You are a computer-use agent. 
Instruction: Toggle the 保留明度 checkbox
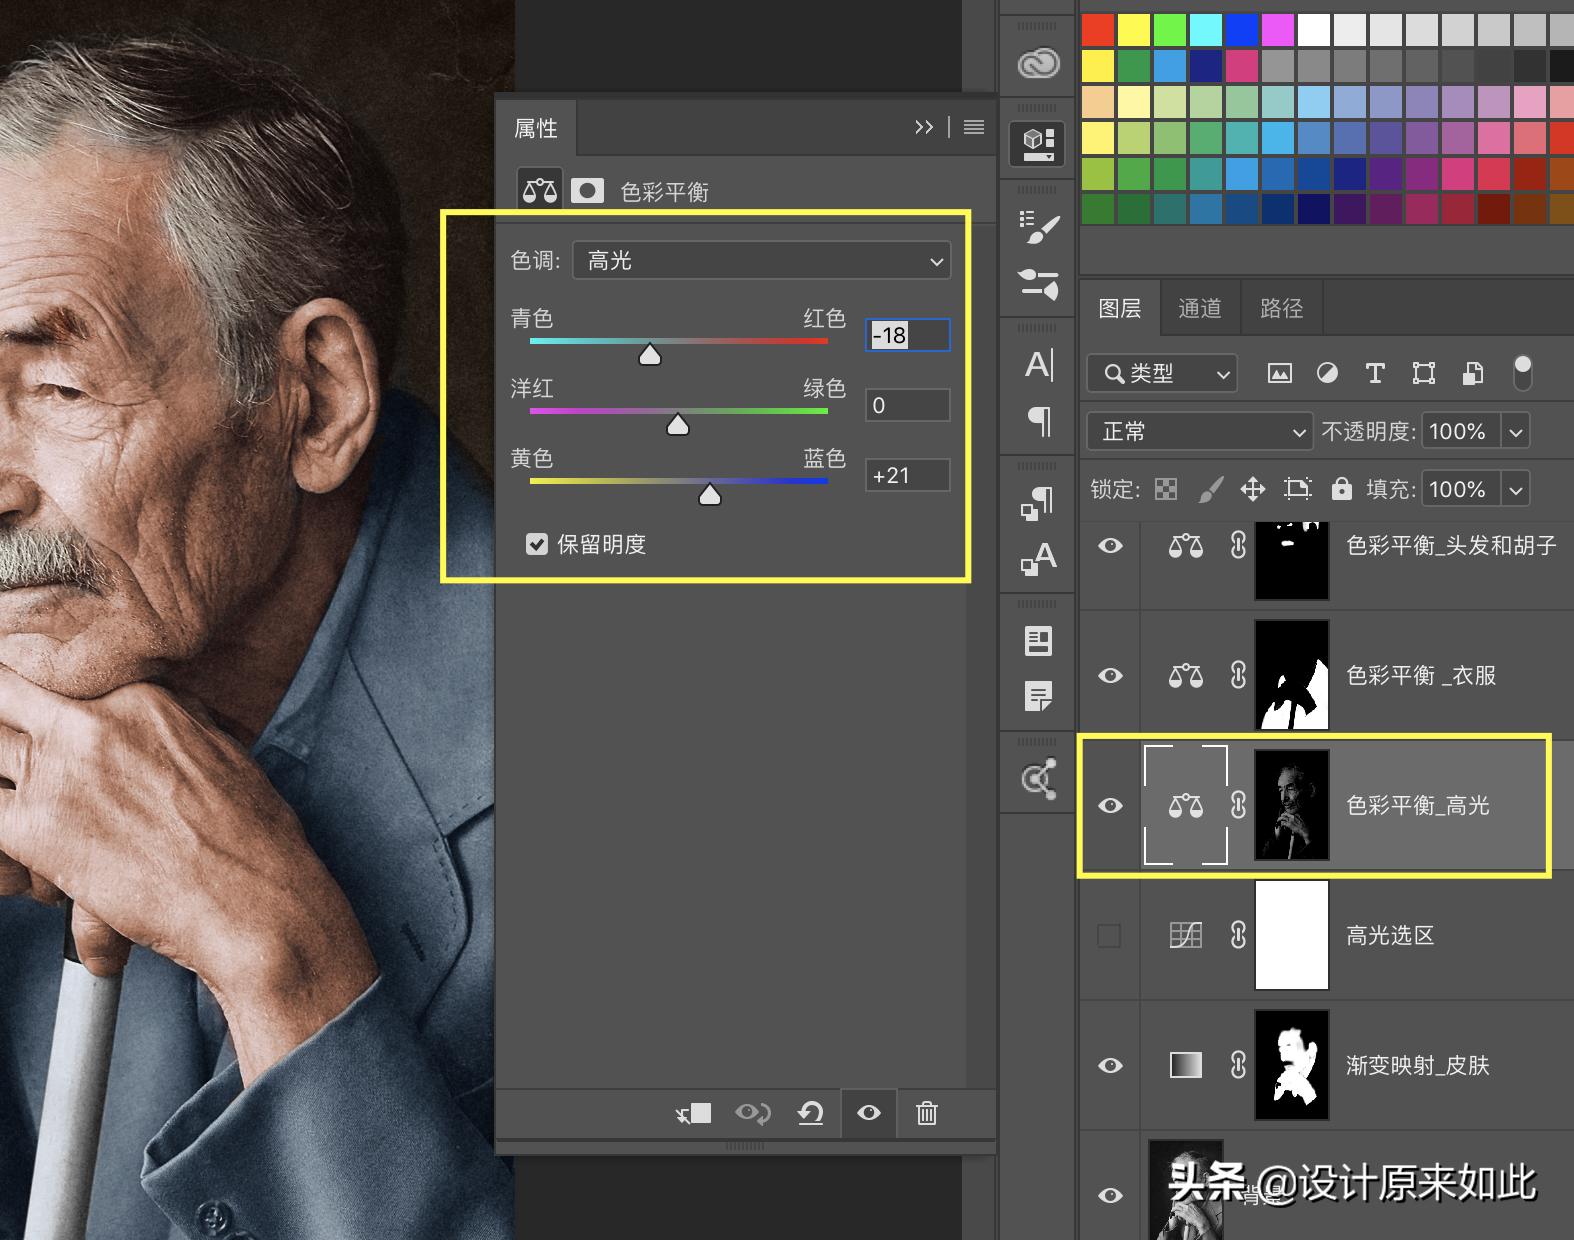click(x=537, y=544)
